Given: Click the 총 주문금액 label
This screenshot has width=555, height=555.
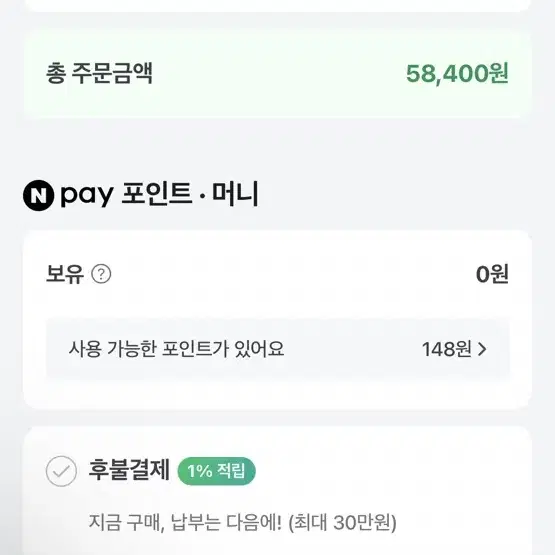Looking at the screenshot, I should (99, 74).
